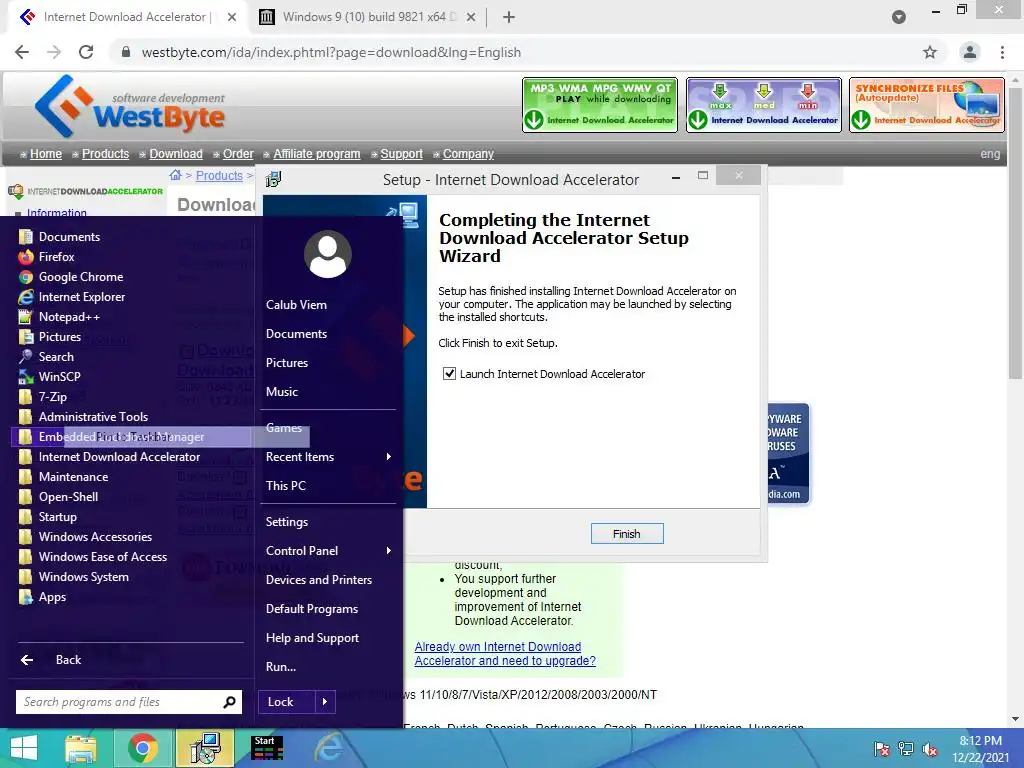Reload the page in Chrome
The width and height of the screenshot is (1024, 768).
click(x=86, y=52)
